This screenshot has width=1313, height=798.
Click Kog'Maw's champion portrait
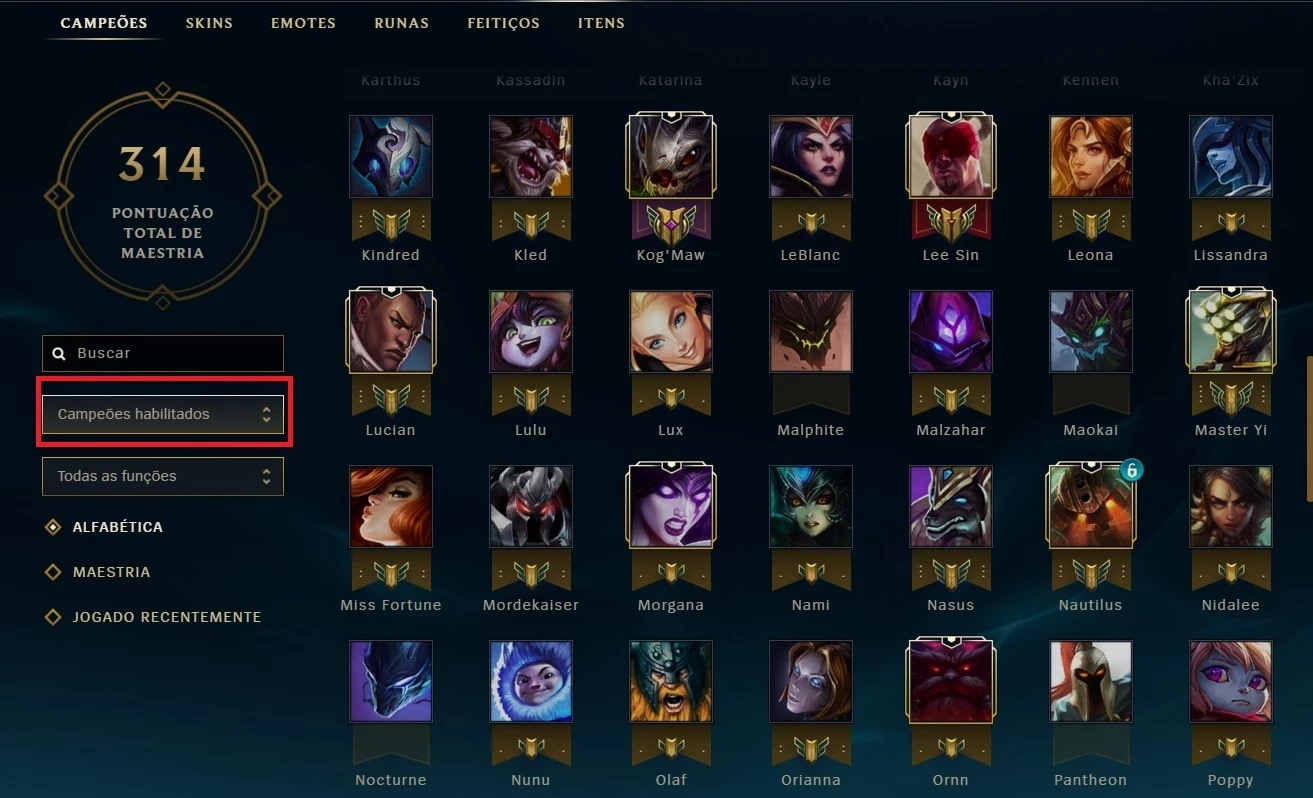point(671,156)
